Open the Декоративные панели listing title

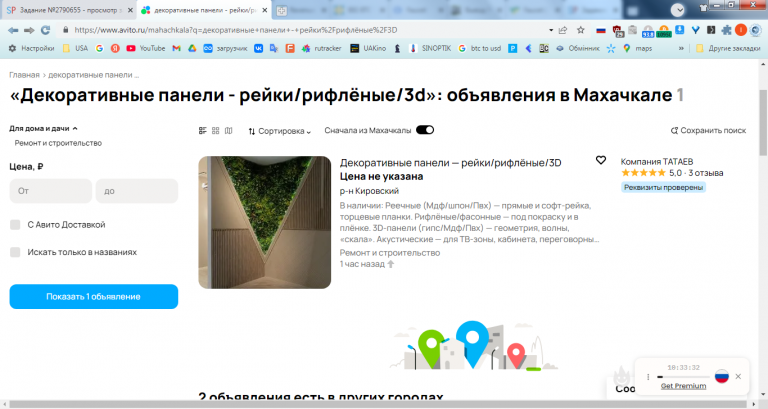[x=451, y=163]
